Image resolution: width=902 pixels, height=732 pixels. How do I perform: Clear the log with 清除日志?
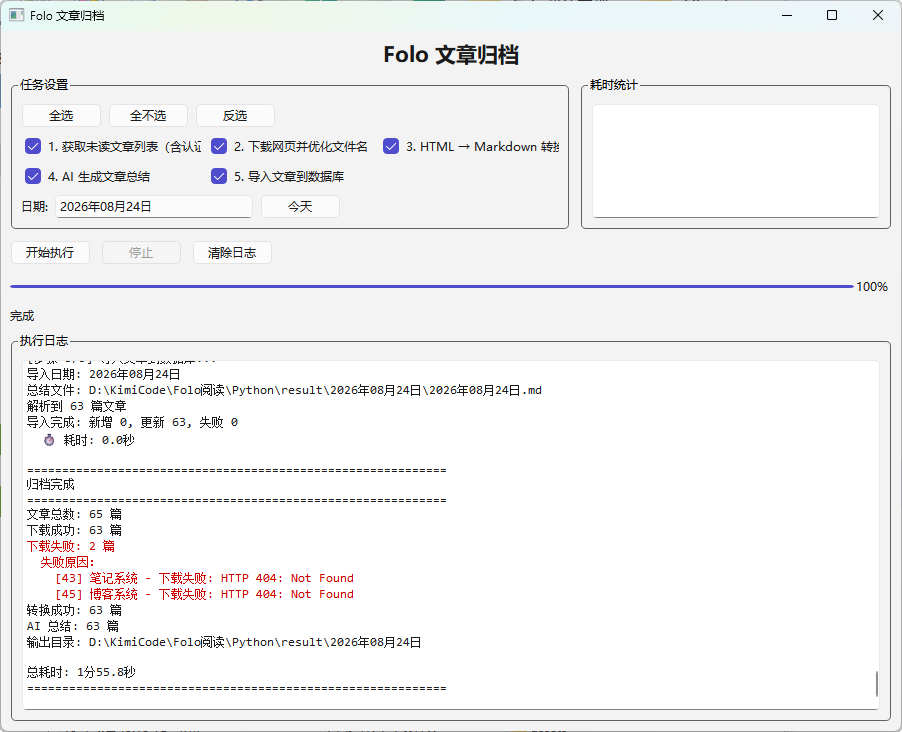pyautogui.click(x=232, y=253)
